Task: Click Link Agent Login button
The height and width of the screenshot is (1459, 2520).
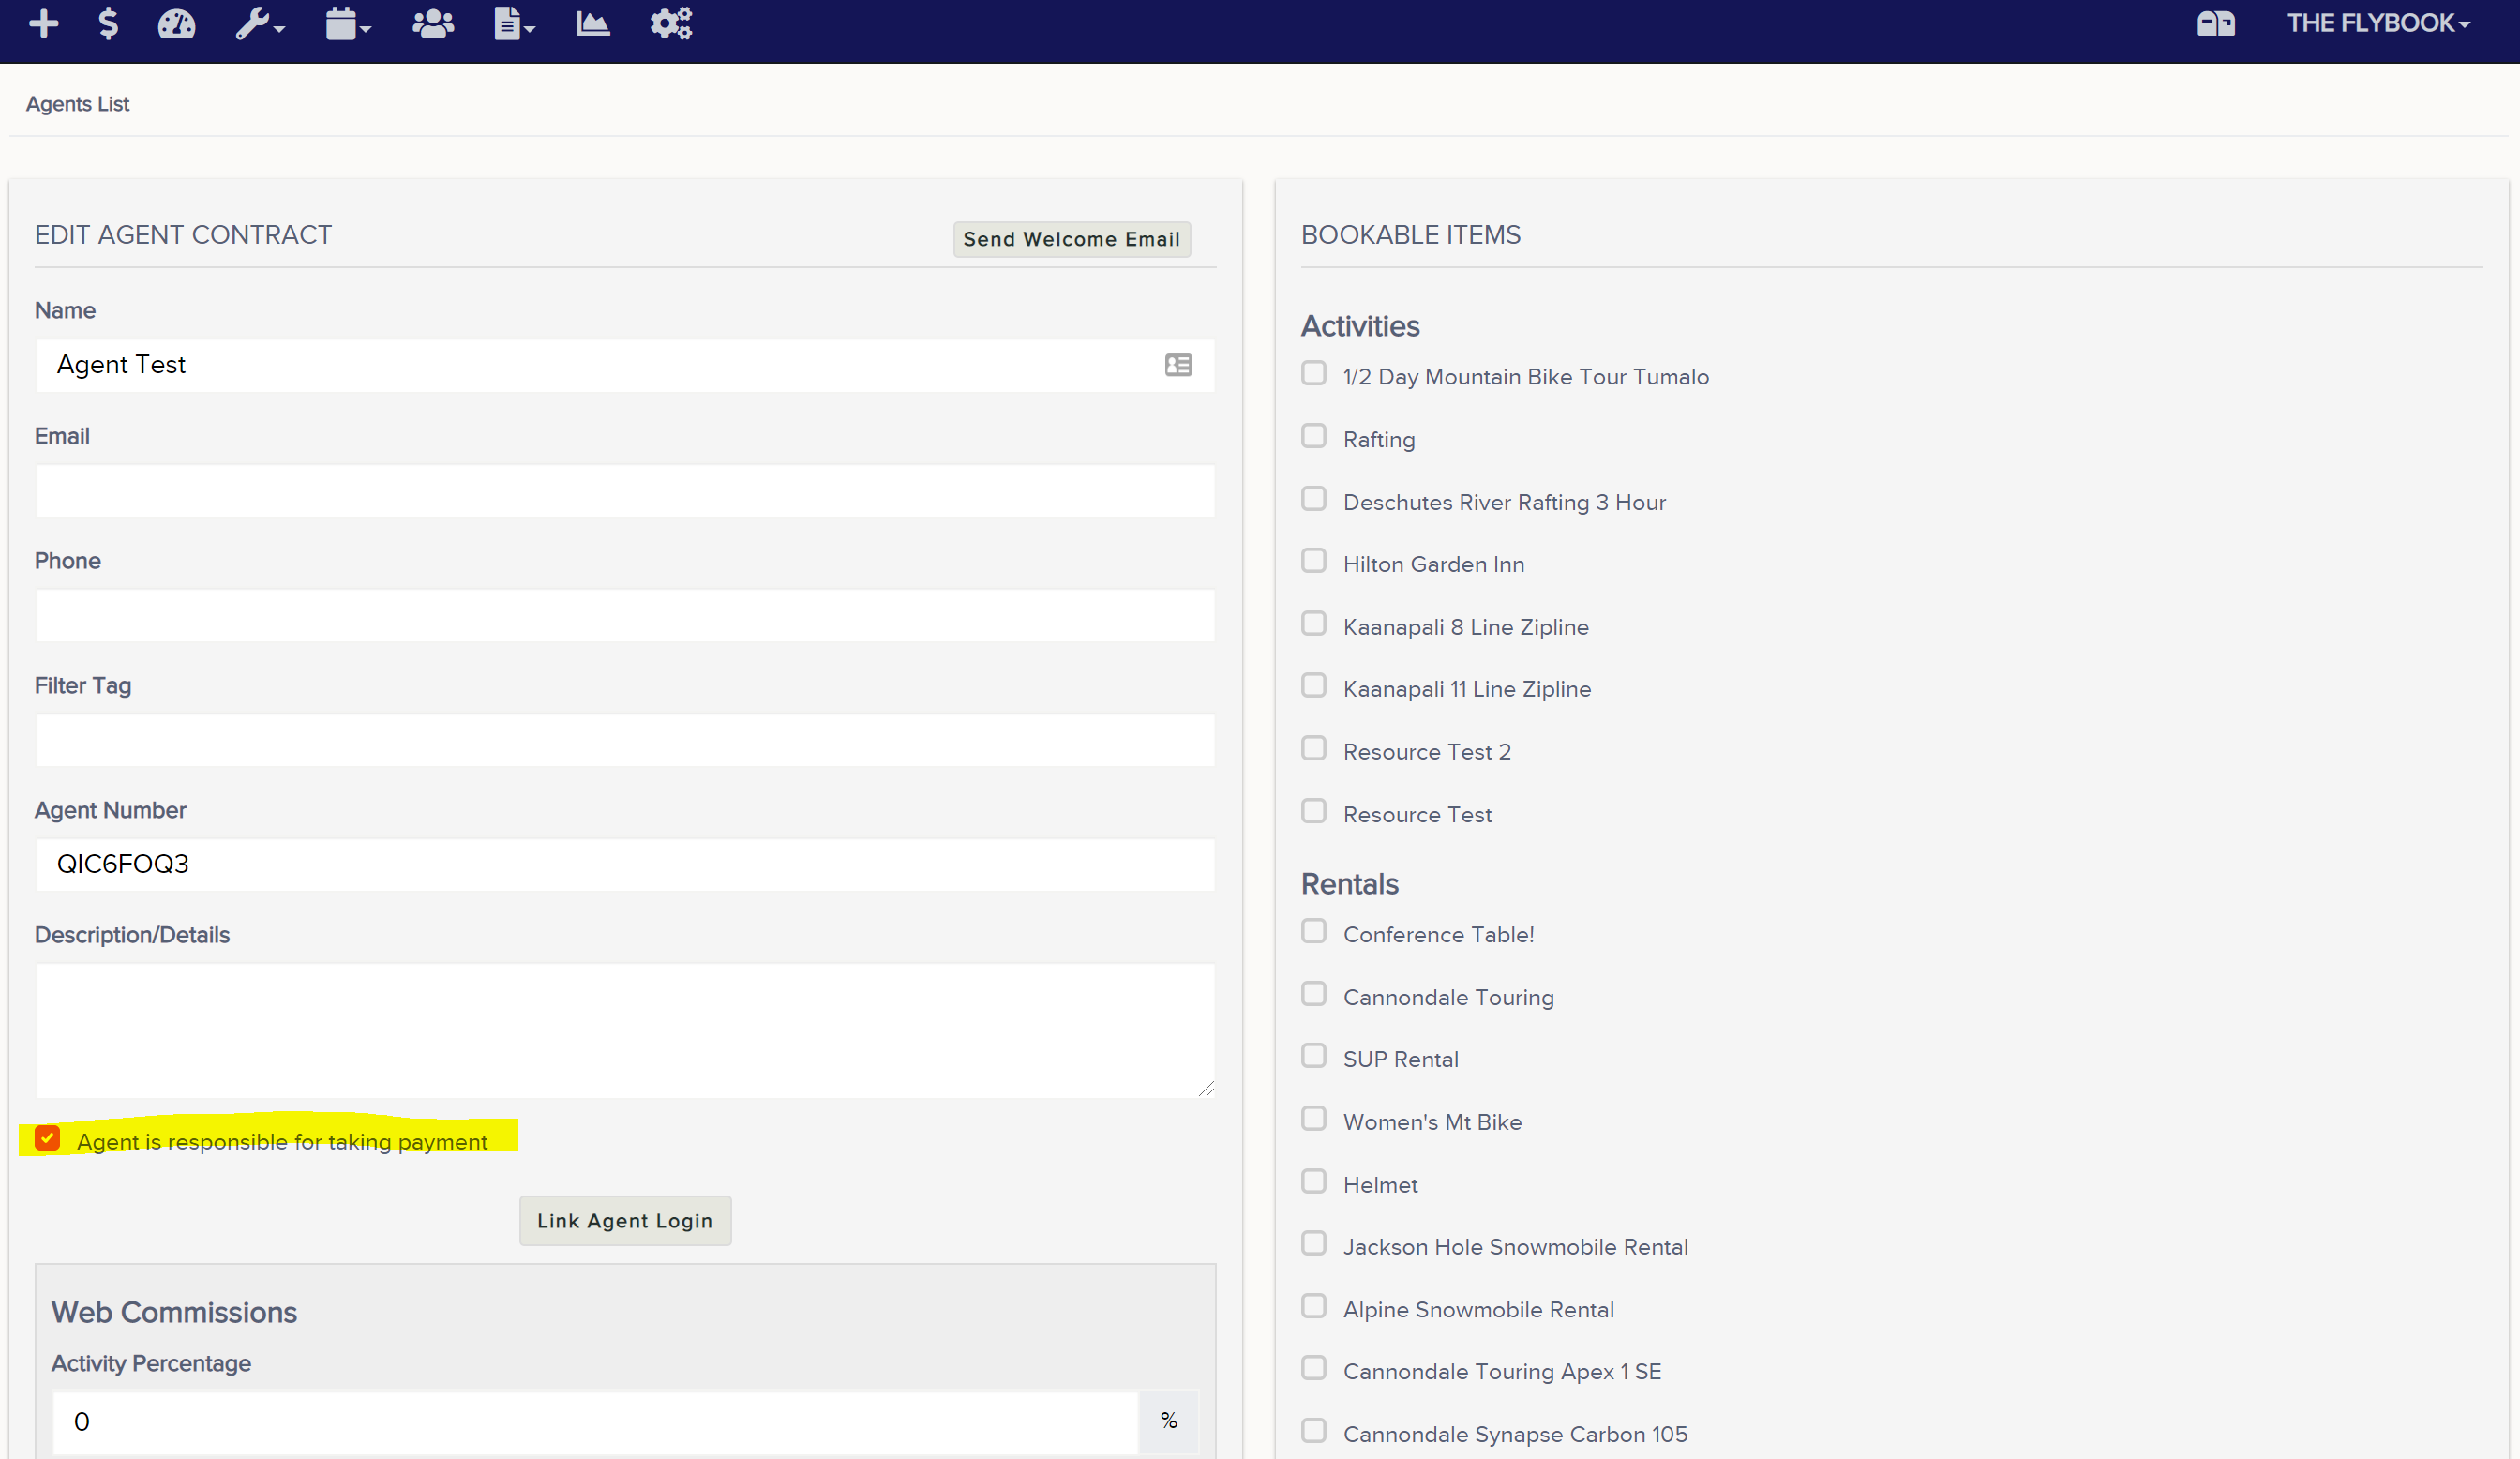Action: click(x=625, y=1221)
